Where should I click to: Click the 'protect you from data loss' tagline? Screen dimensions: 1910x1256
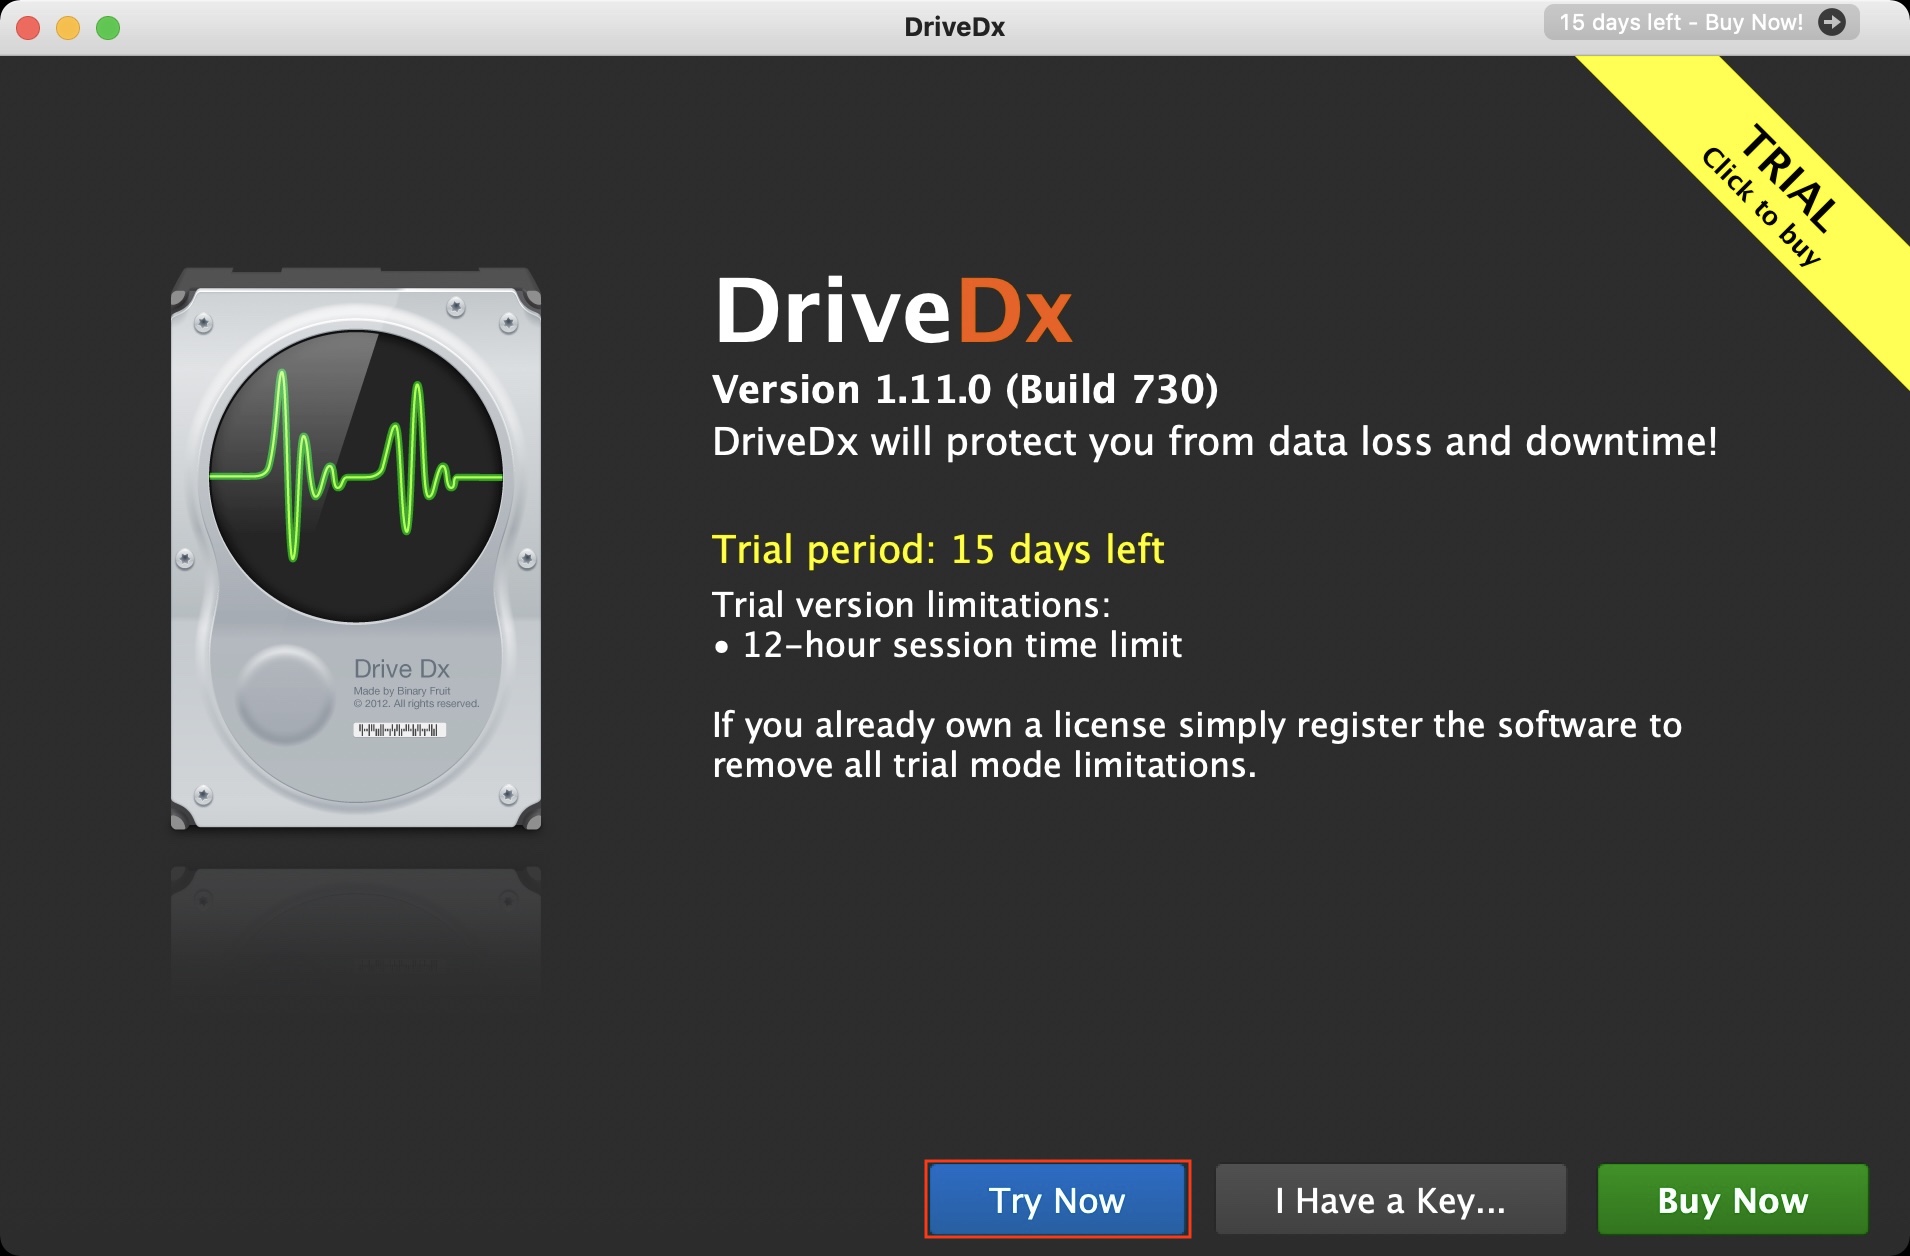click(1215, 441)
